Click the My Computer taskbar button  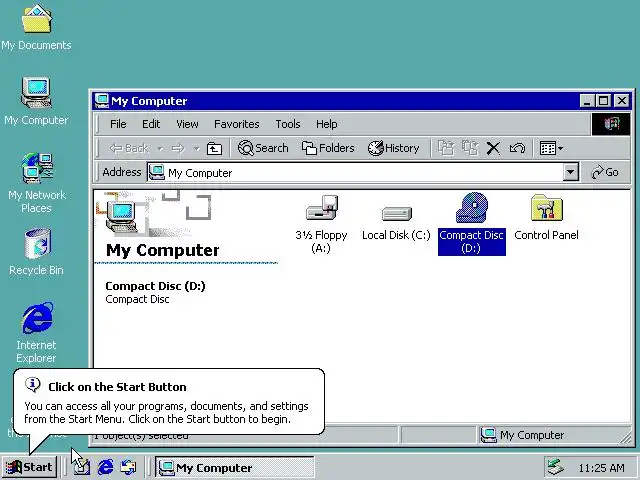(234, 468)
